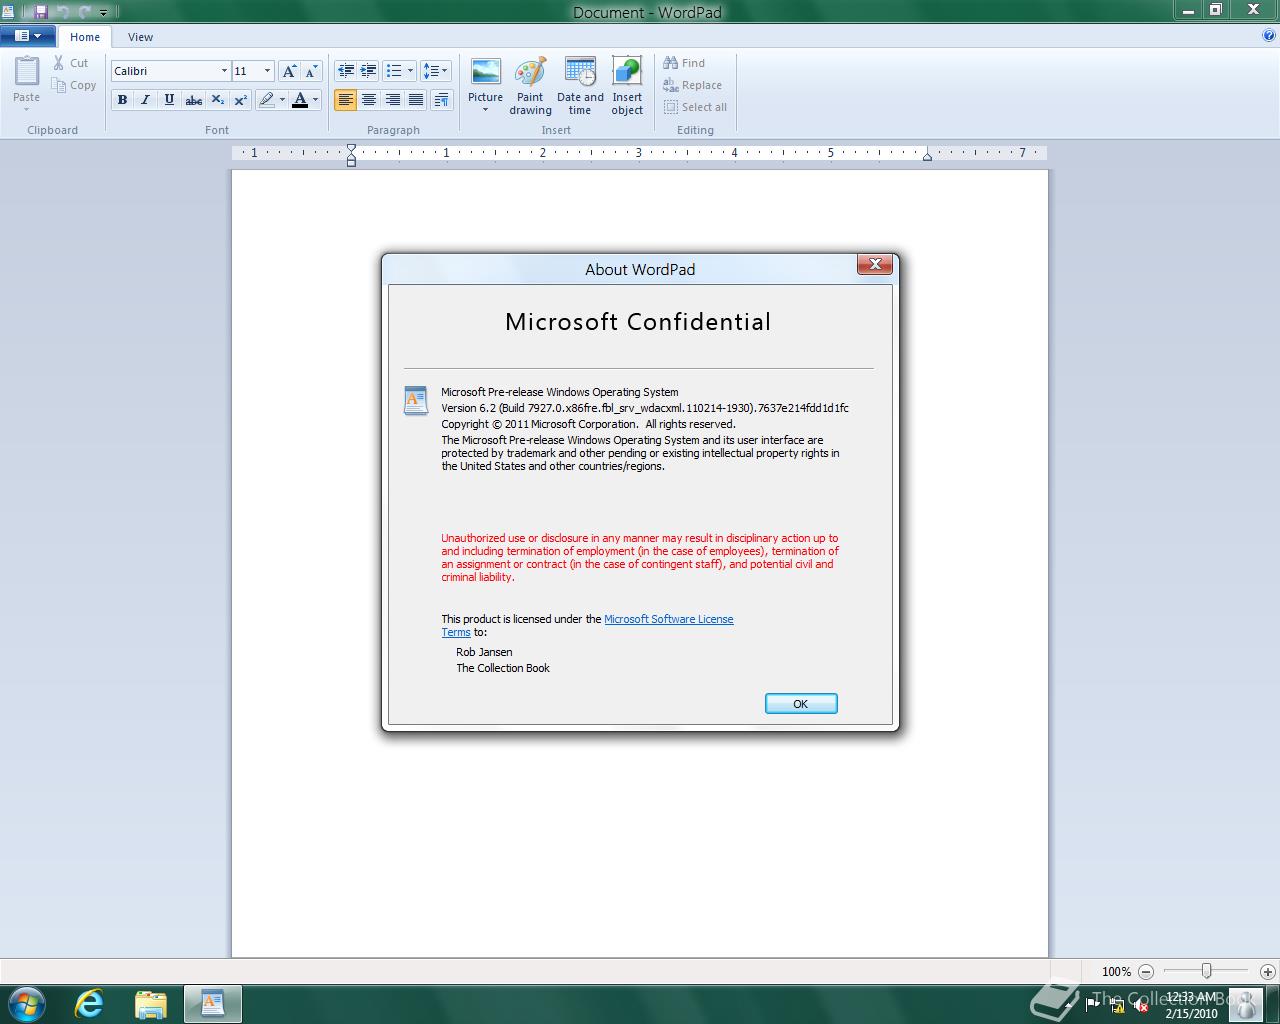This screenshot has height=1024, width=1280.
Task: Click the Terms link
Action: pyautogui.click(x=456, y=632)
